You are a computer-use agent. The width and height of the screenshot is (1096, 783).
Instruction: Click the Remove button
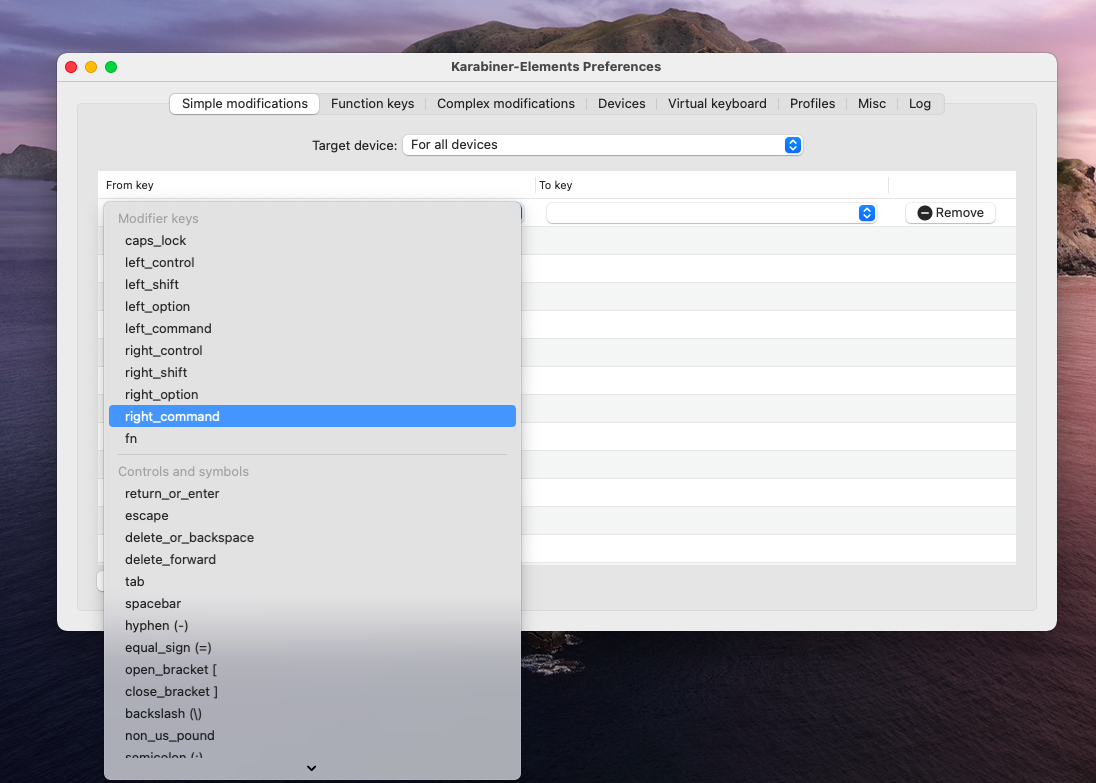coord(950,213)
